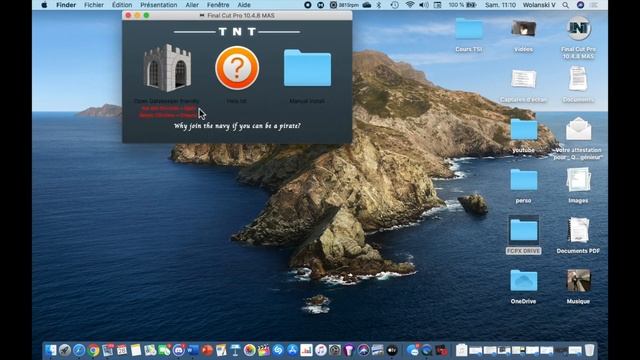Open Siri from the menu bar
The image size is (640, 360).
coord(580,5)
